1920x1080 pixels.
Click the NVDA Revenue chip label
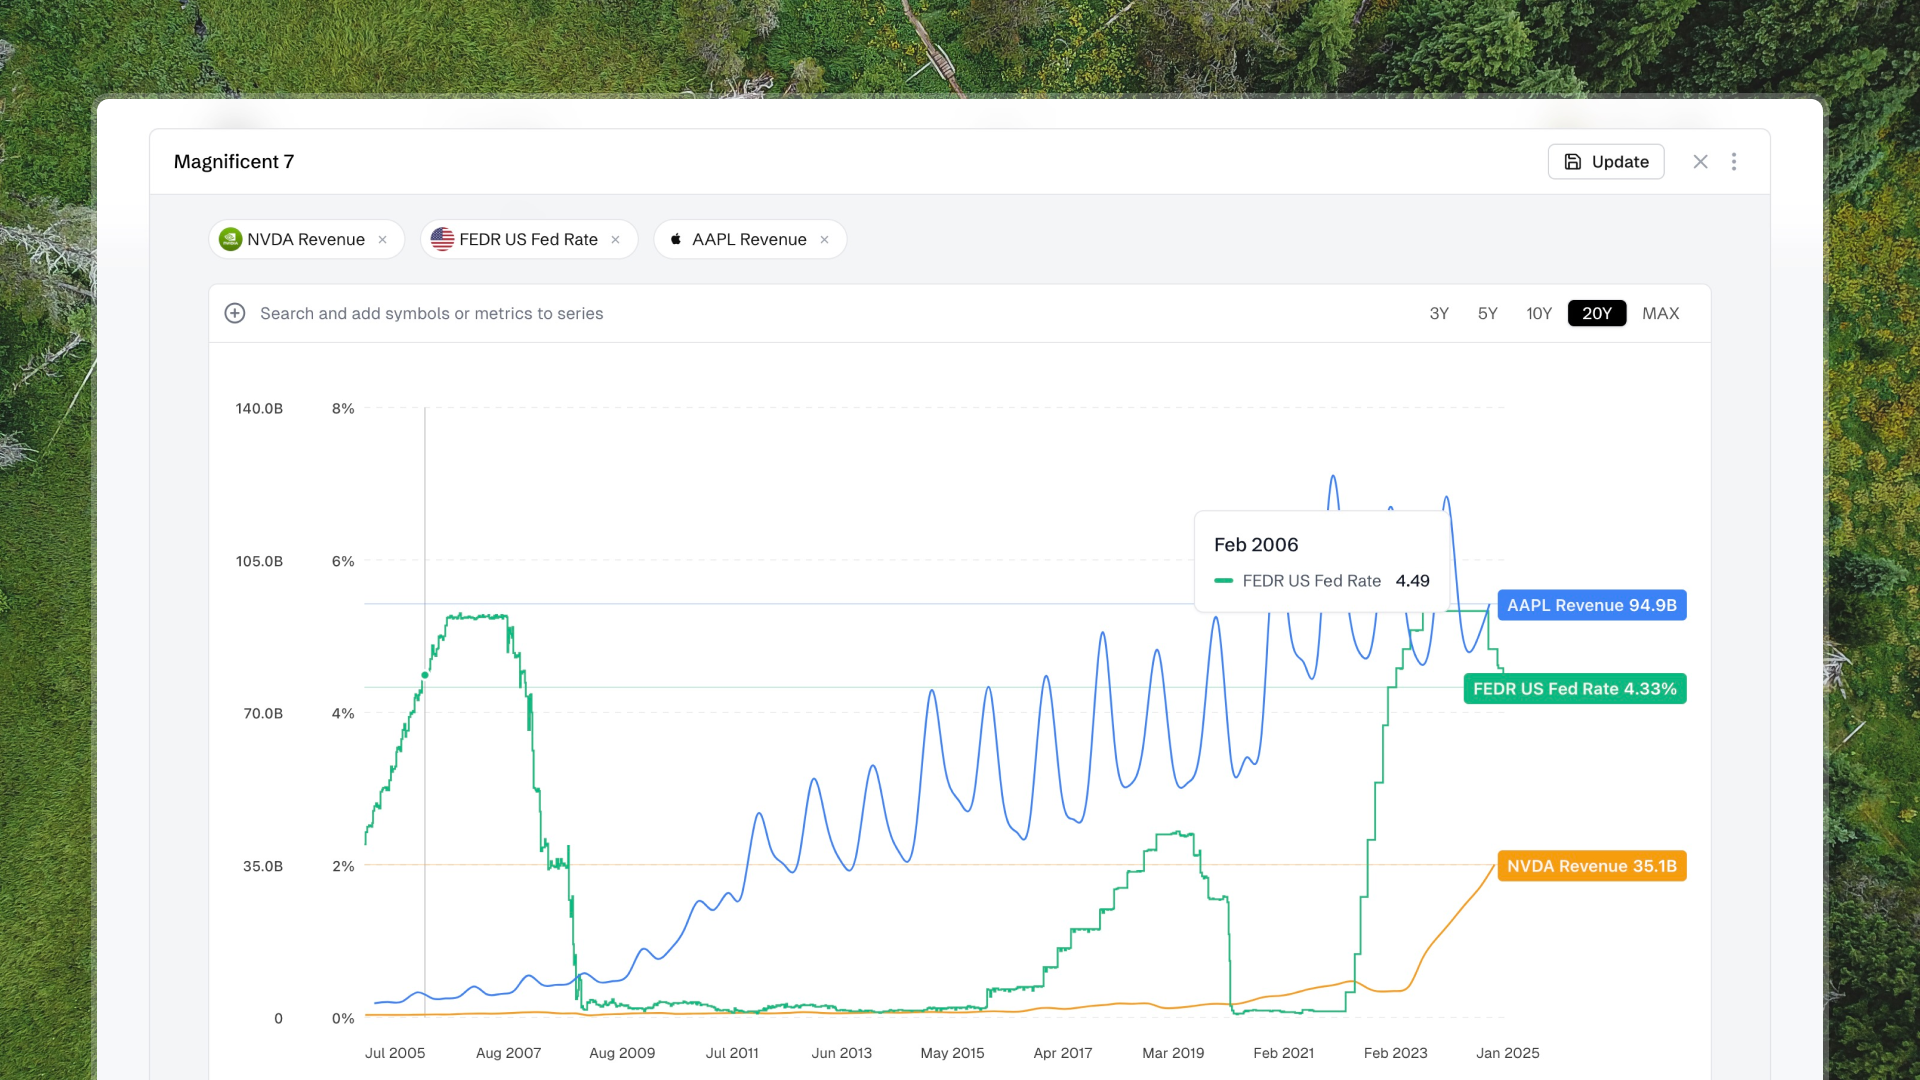point(306,240)
